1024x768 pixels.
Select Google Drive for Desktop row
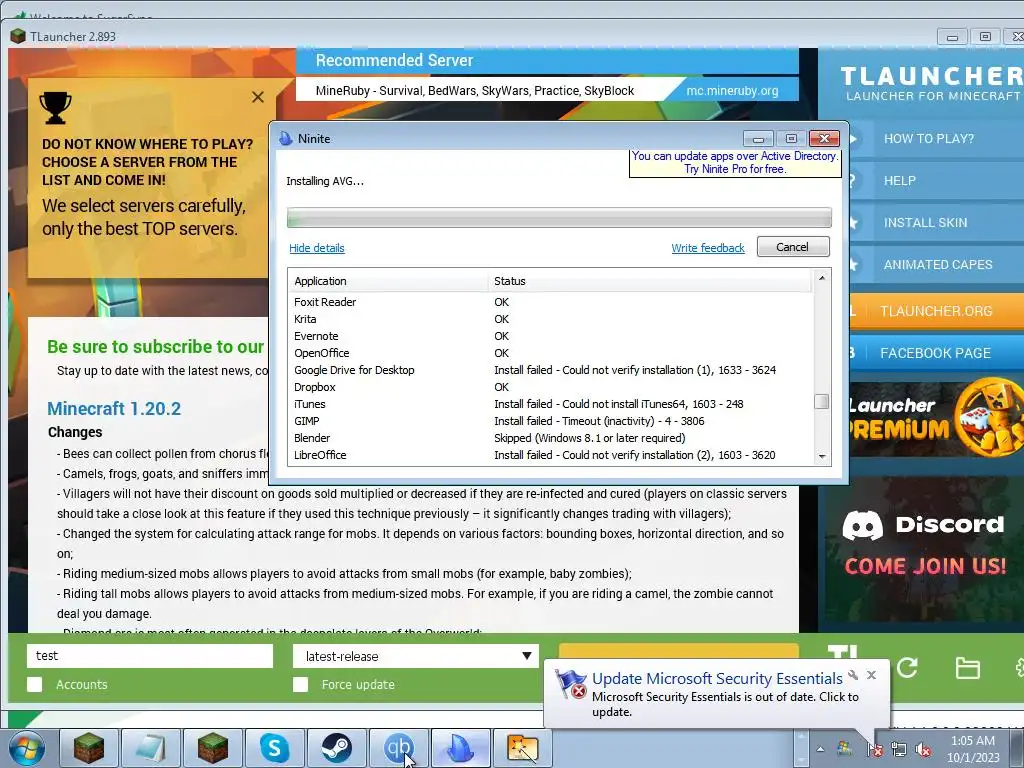(550, 370)
